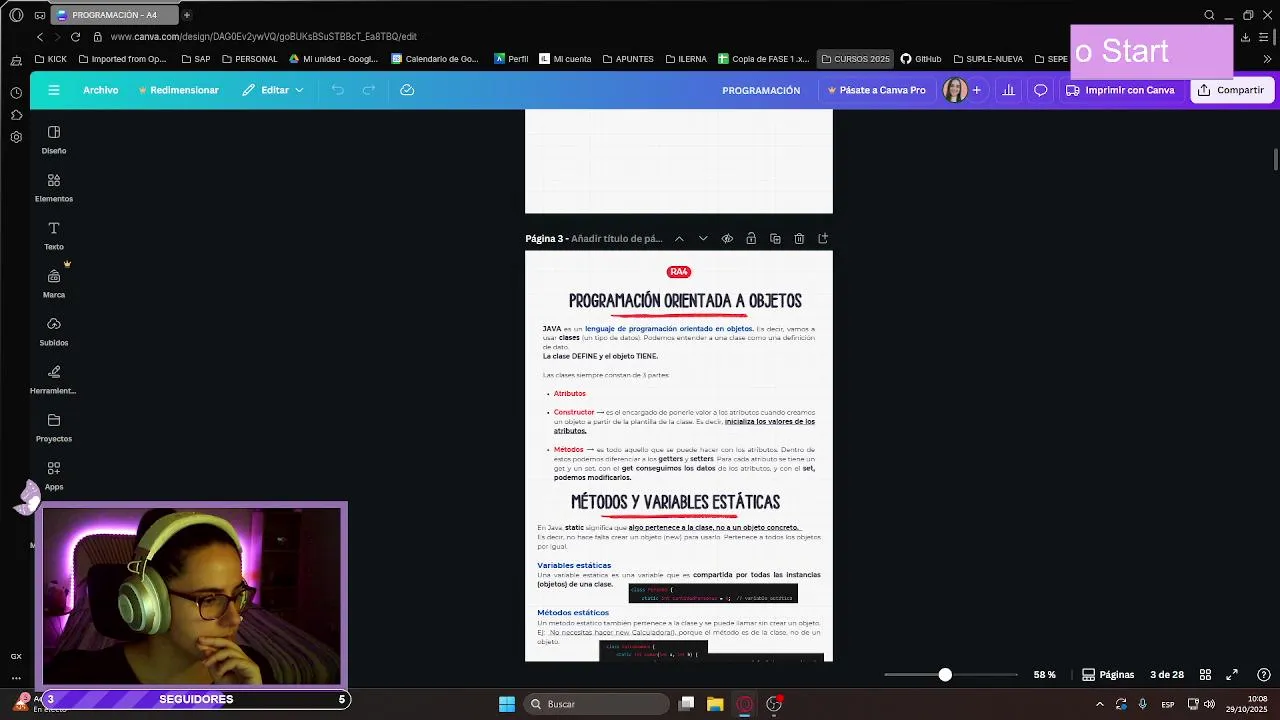Image resolution: width=1280 pixels, height=720 pixels.
Task: Check cloud save status icon
Action: 407,90
